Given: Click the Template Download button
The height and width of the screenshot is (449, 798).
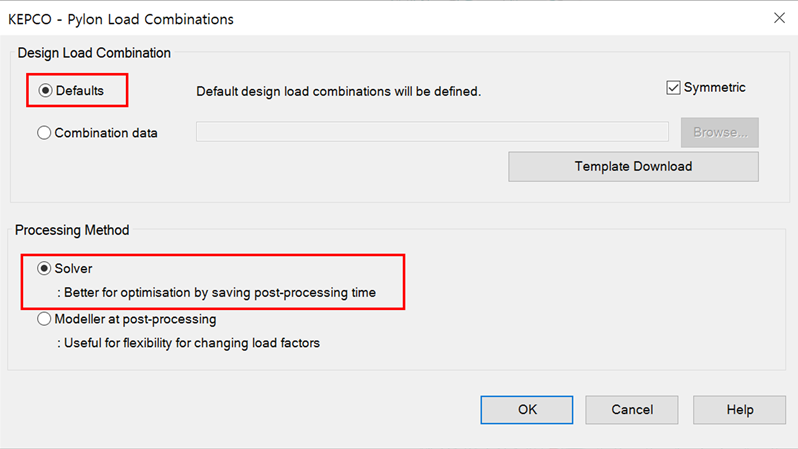Looking at the screenshot, I should (x=633, y=166).
